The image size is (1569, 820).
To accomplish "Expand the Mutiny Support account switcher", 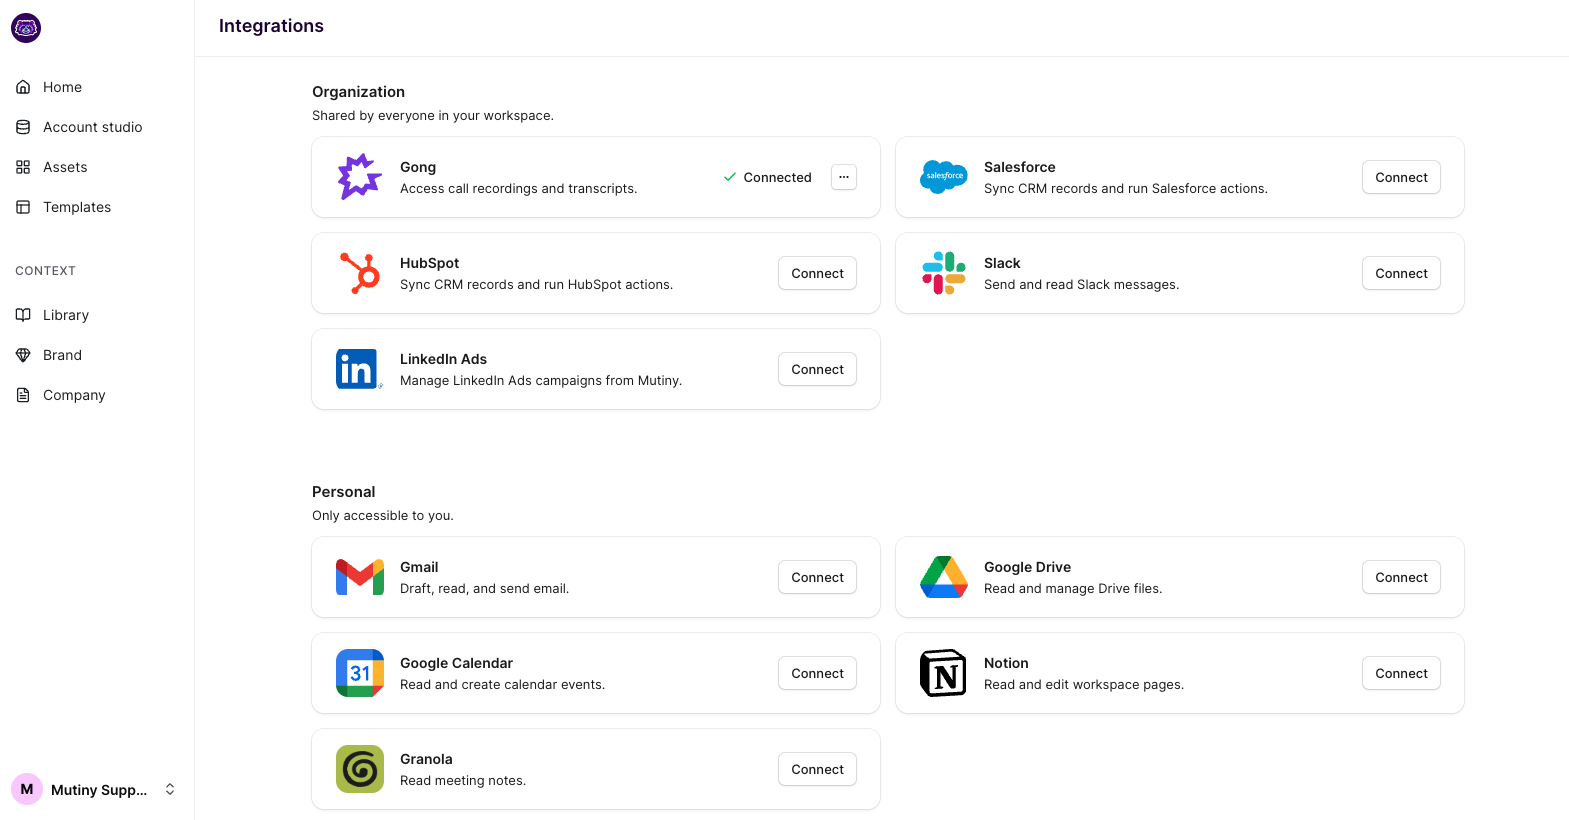I will click(170, 789).
